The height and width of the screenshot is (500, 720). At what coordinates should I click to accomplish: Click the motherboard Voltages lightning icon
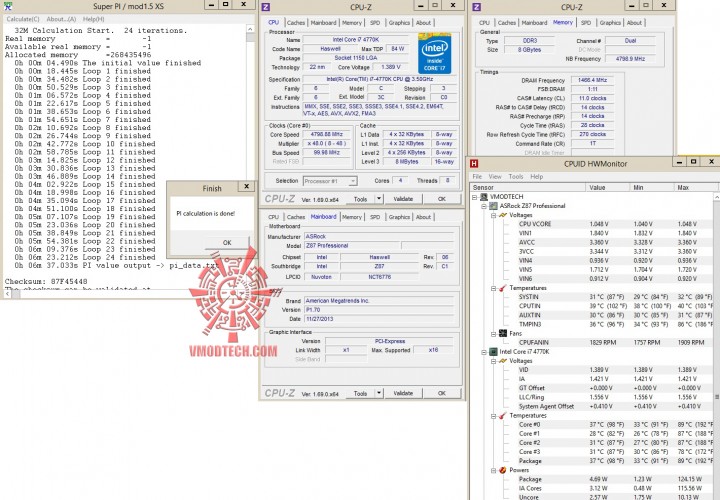coord(503,215)
